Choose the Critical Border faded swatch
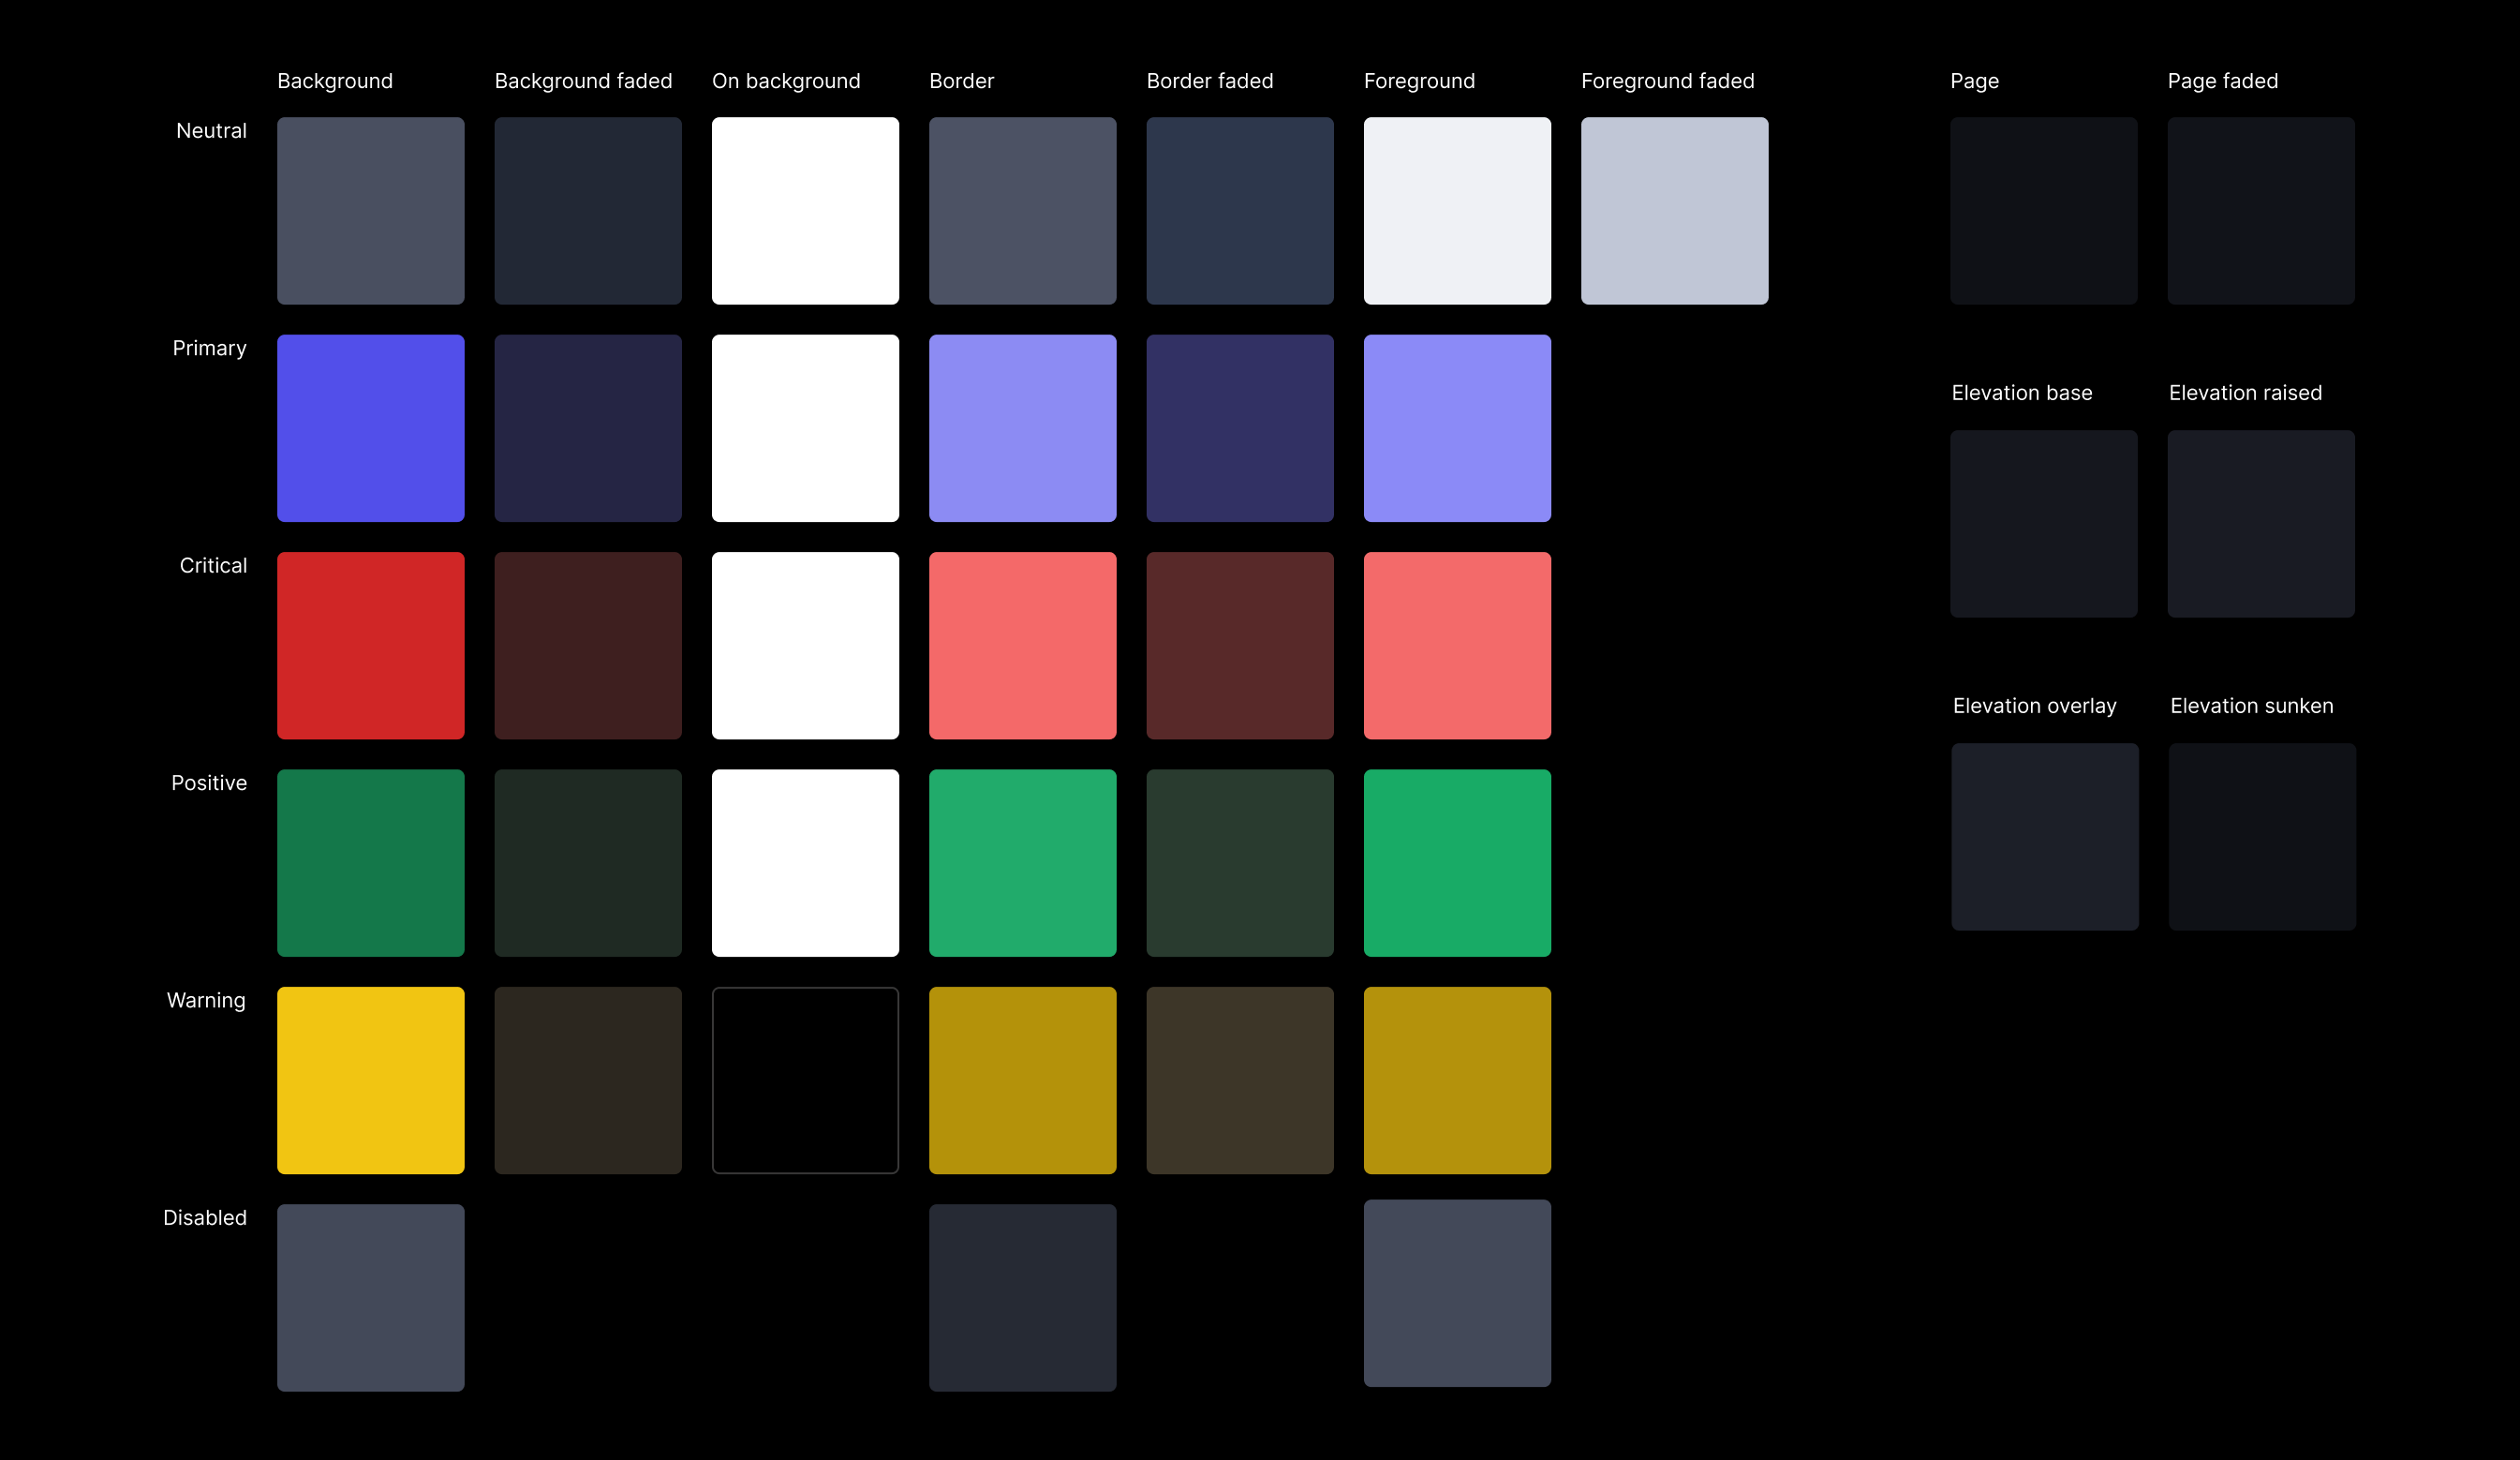This screenshot has width=2520, height=1460. pyautogui.click(x=1240, y=646)
